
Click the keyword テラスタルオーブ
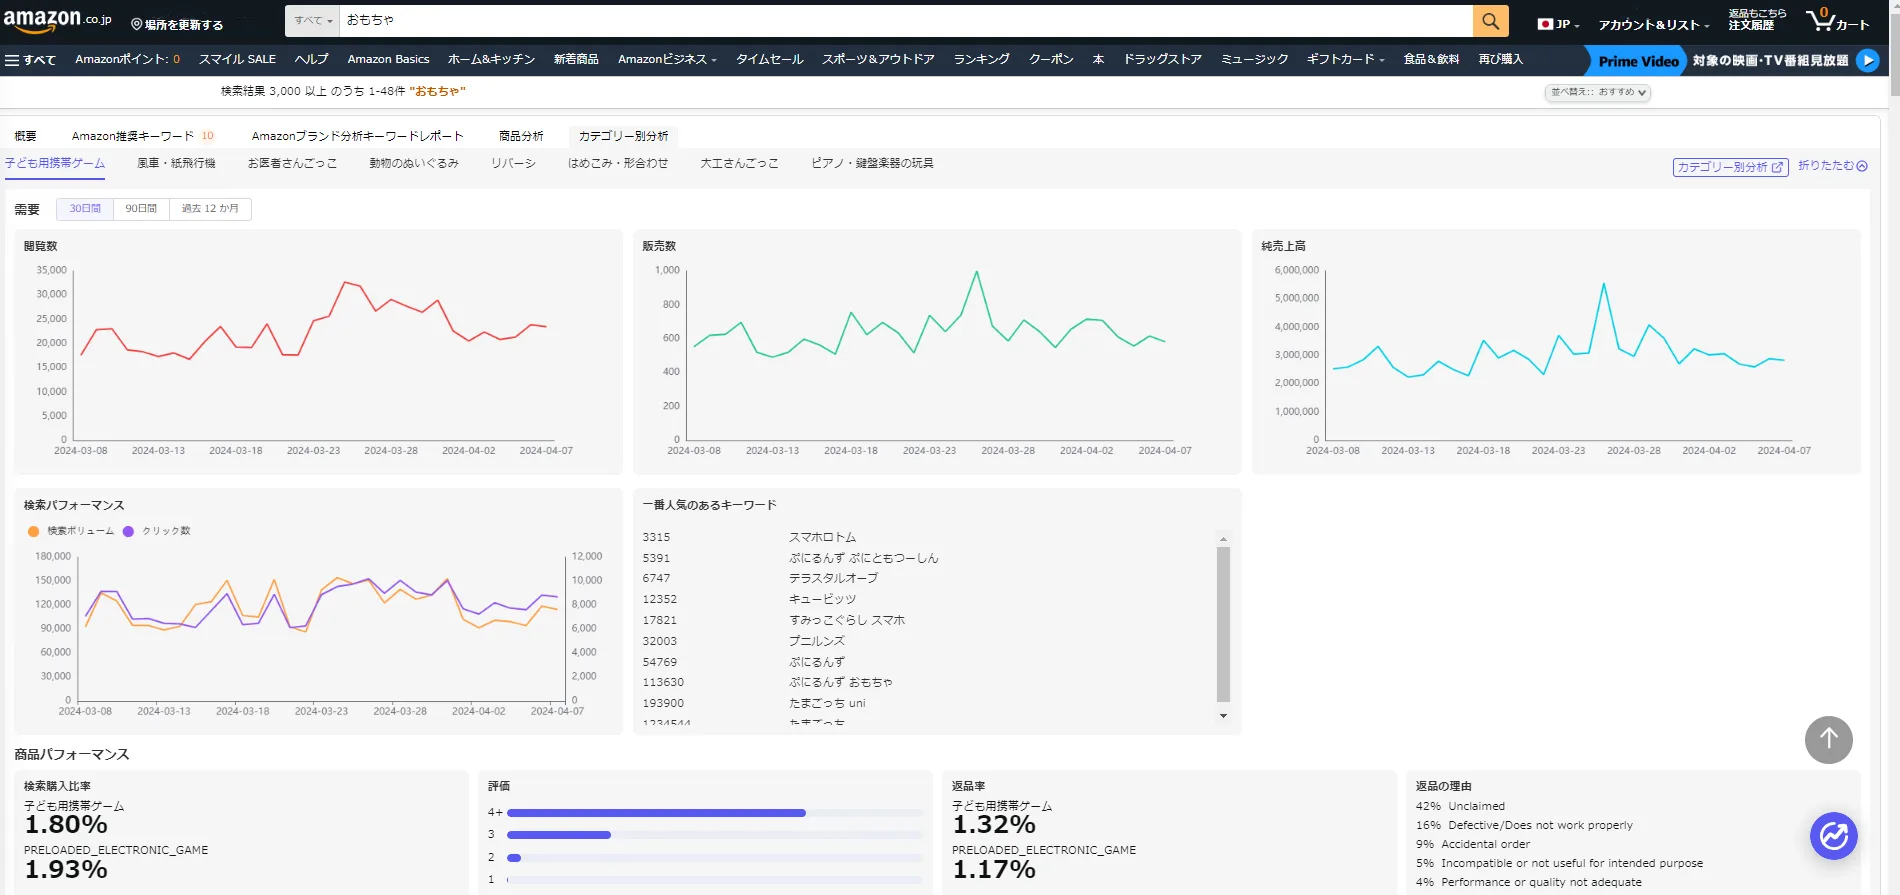tap(833, 579)
